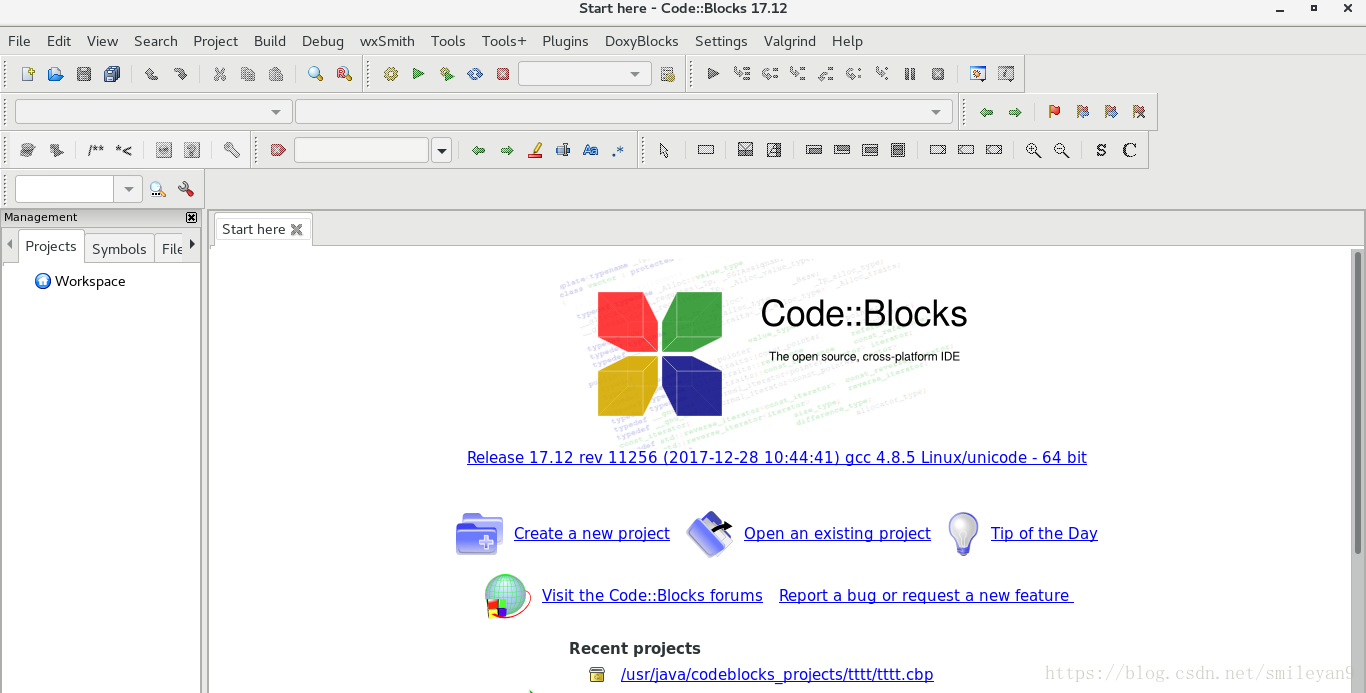Open the build target dropdown
Screen dimensions: 1366x693
pos(585,74)
